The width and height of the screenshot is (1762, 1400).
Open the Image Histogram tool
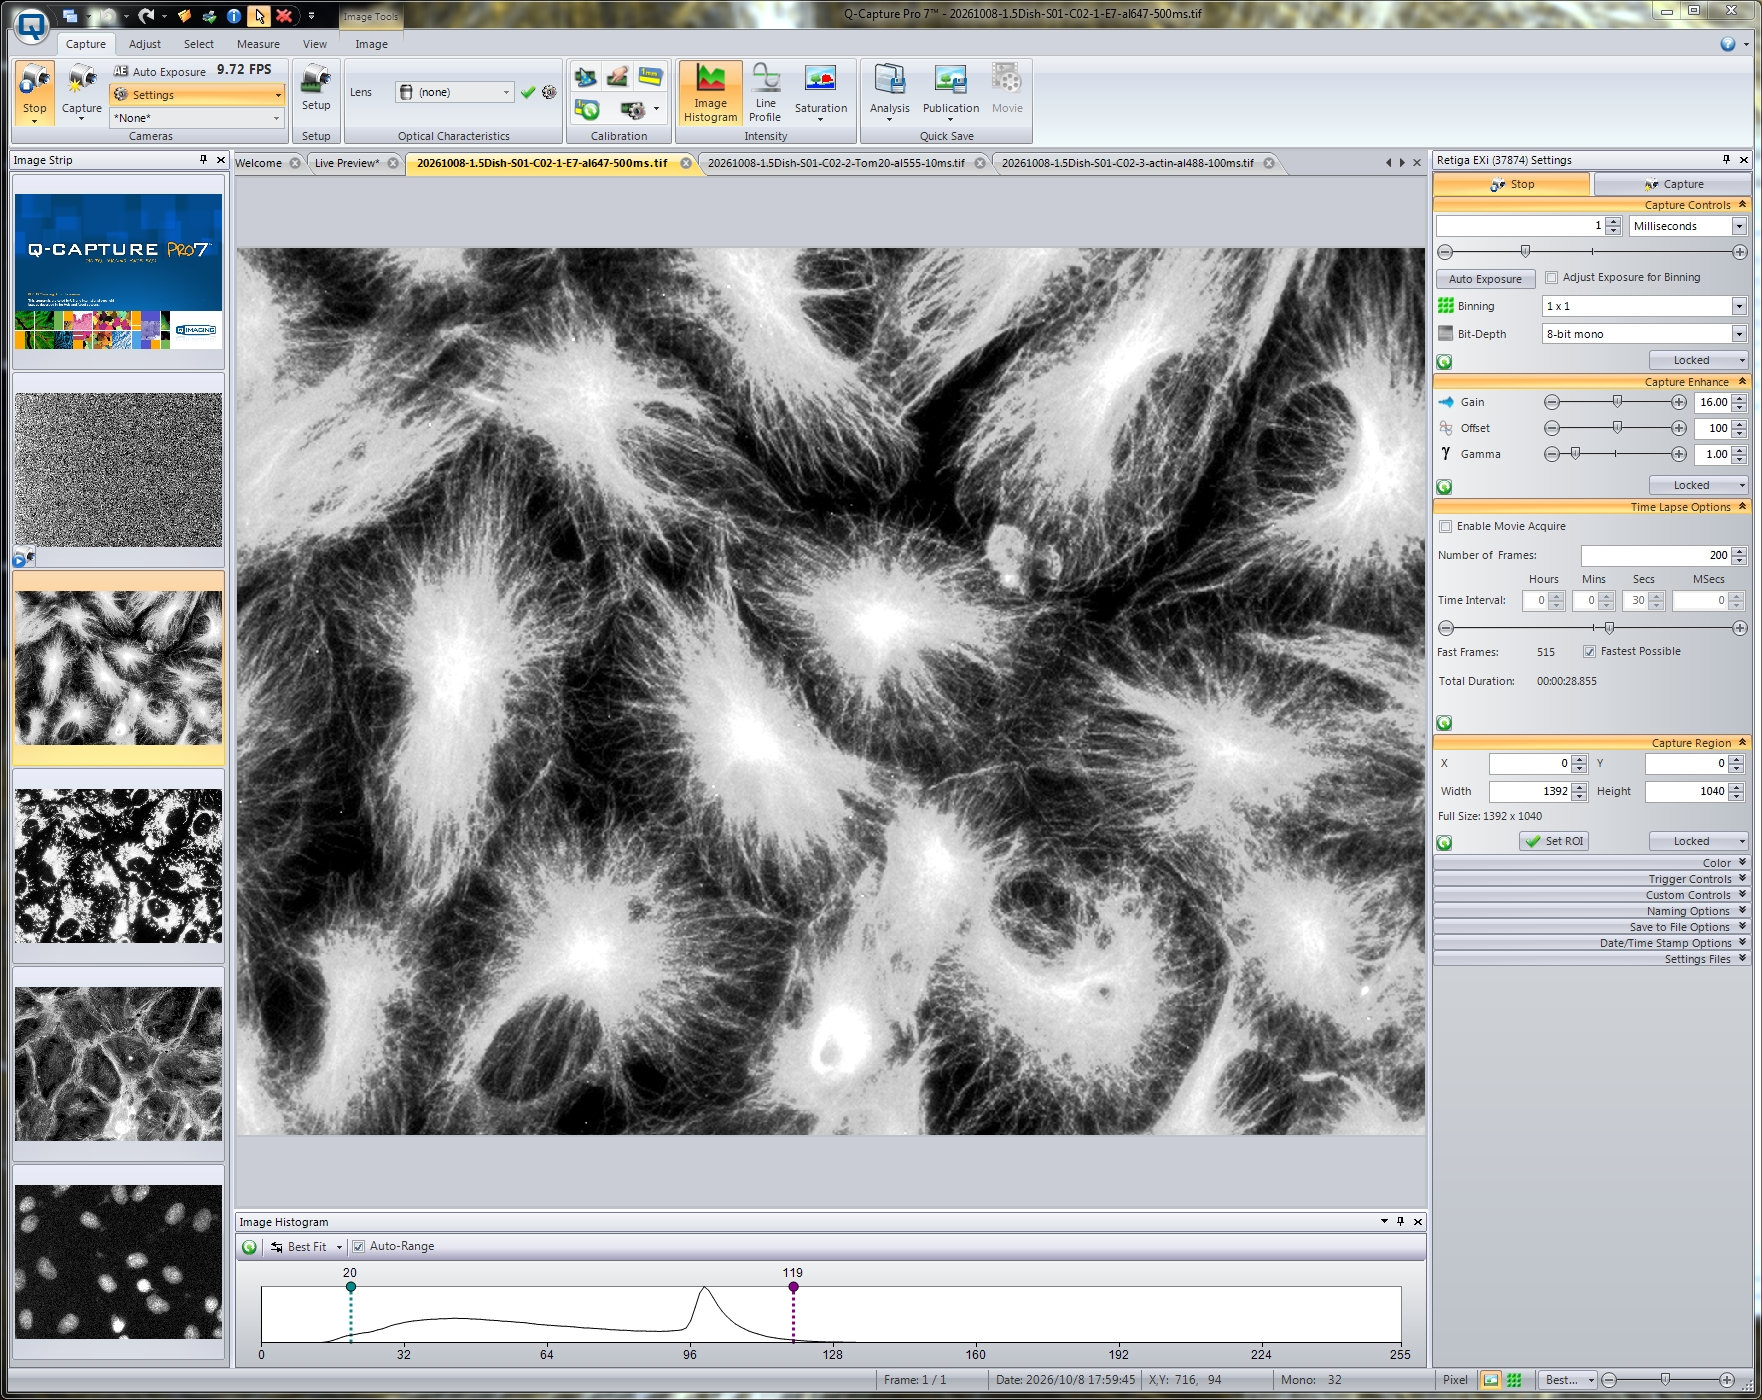(710, 94)
